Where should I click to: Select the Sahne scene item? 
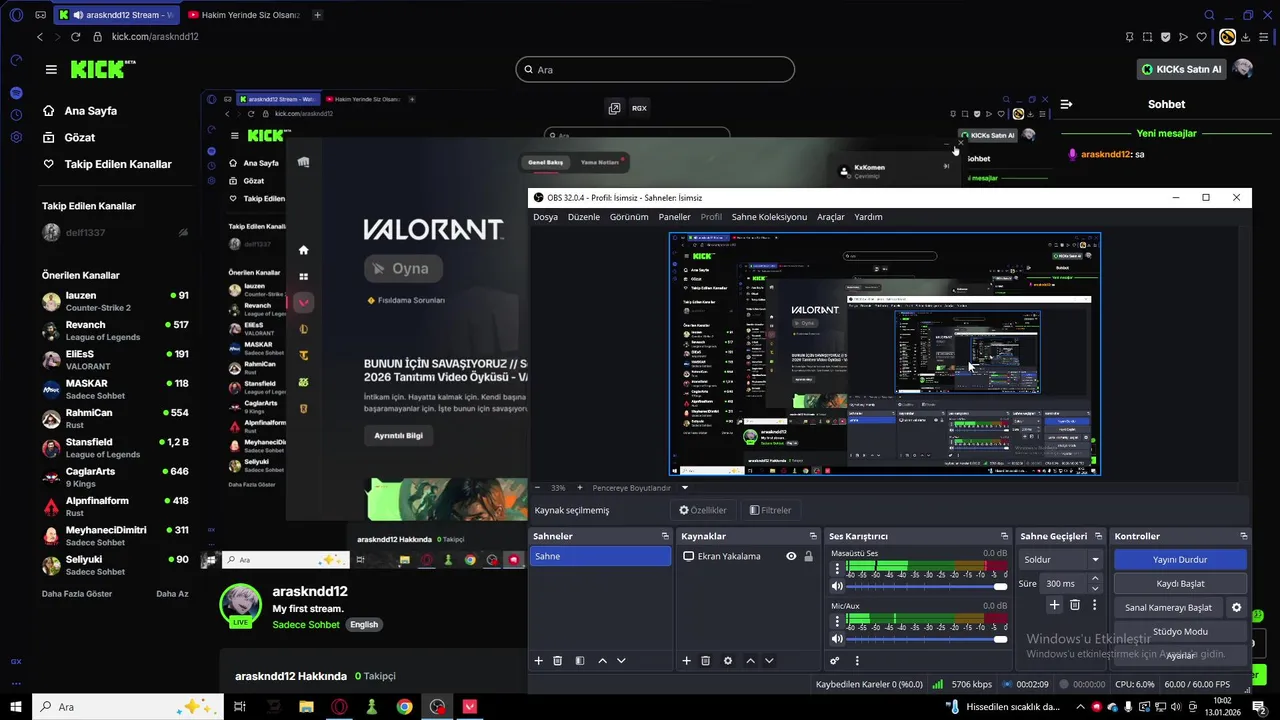click(600, 556)
